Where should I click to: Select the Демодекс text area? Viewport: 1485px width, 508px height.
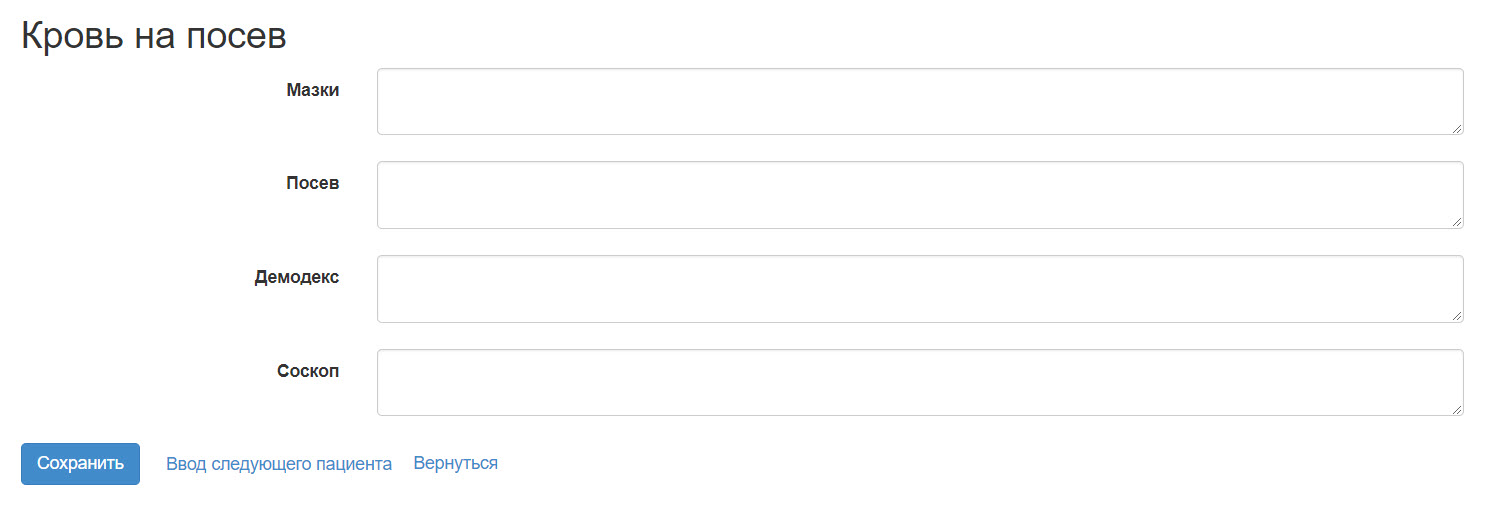coord(919,289)
